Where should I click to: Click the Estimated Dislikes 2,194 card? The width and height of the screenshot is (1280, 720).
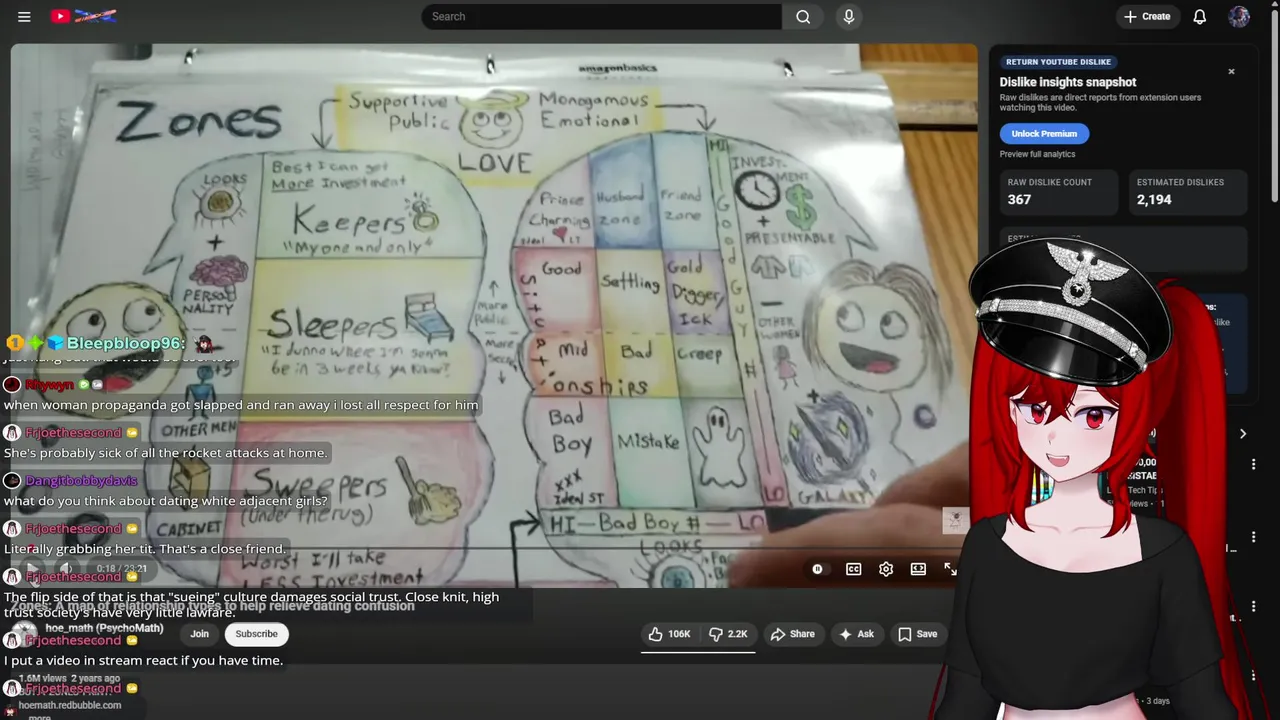tap(1188, 192)
